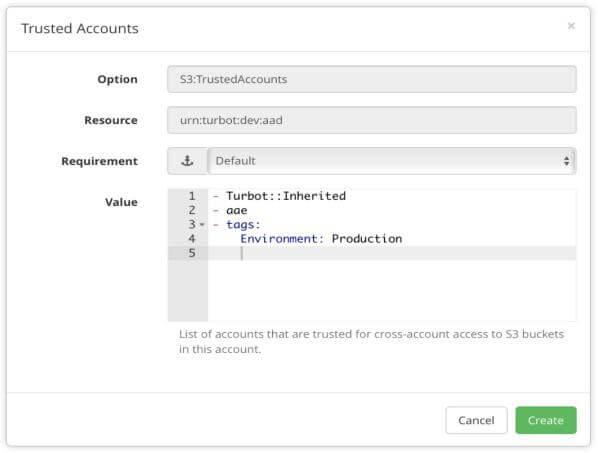The width and height of the screenshot is (598, 453).
Task: Click 'Environment' key in the editor
Action: point(279,239)
